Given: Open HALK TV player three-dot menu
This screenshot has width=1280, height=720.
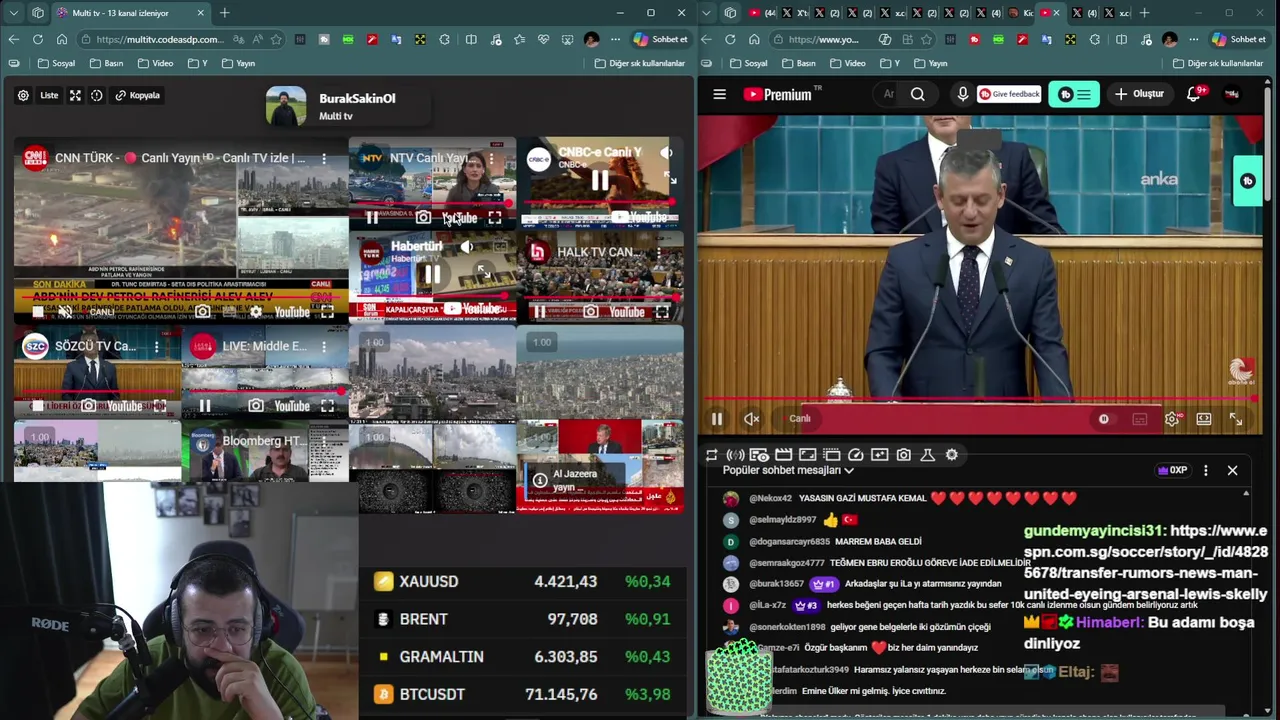Looking at the screenshot, I should (x=659, y=252).
